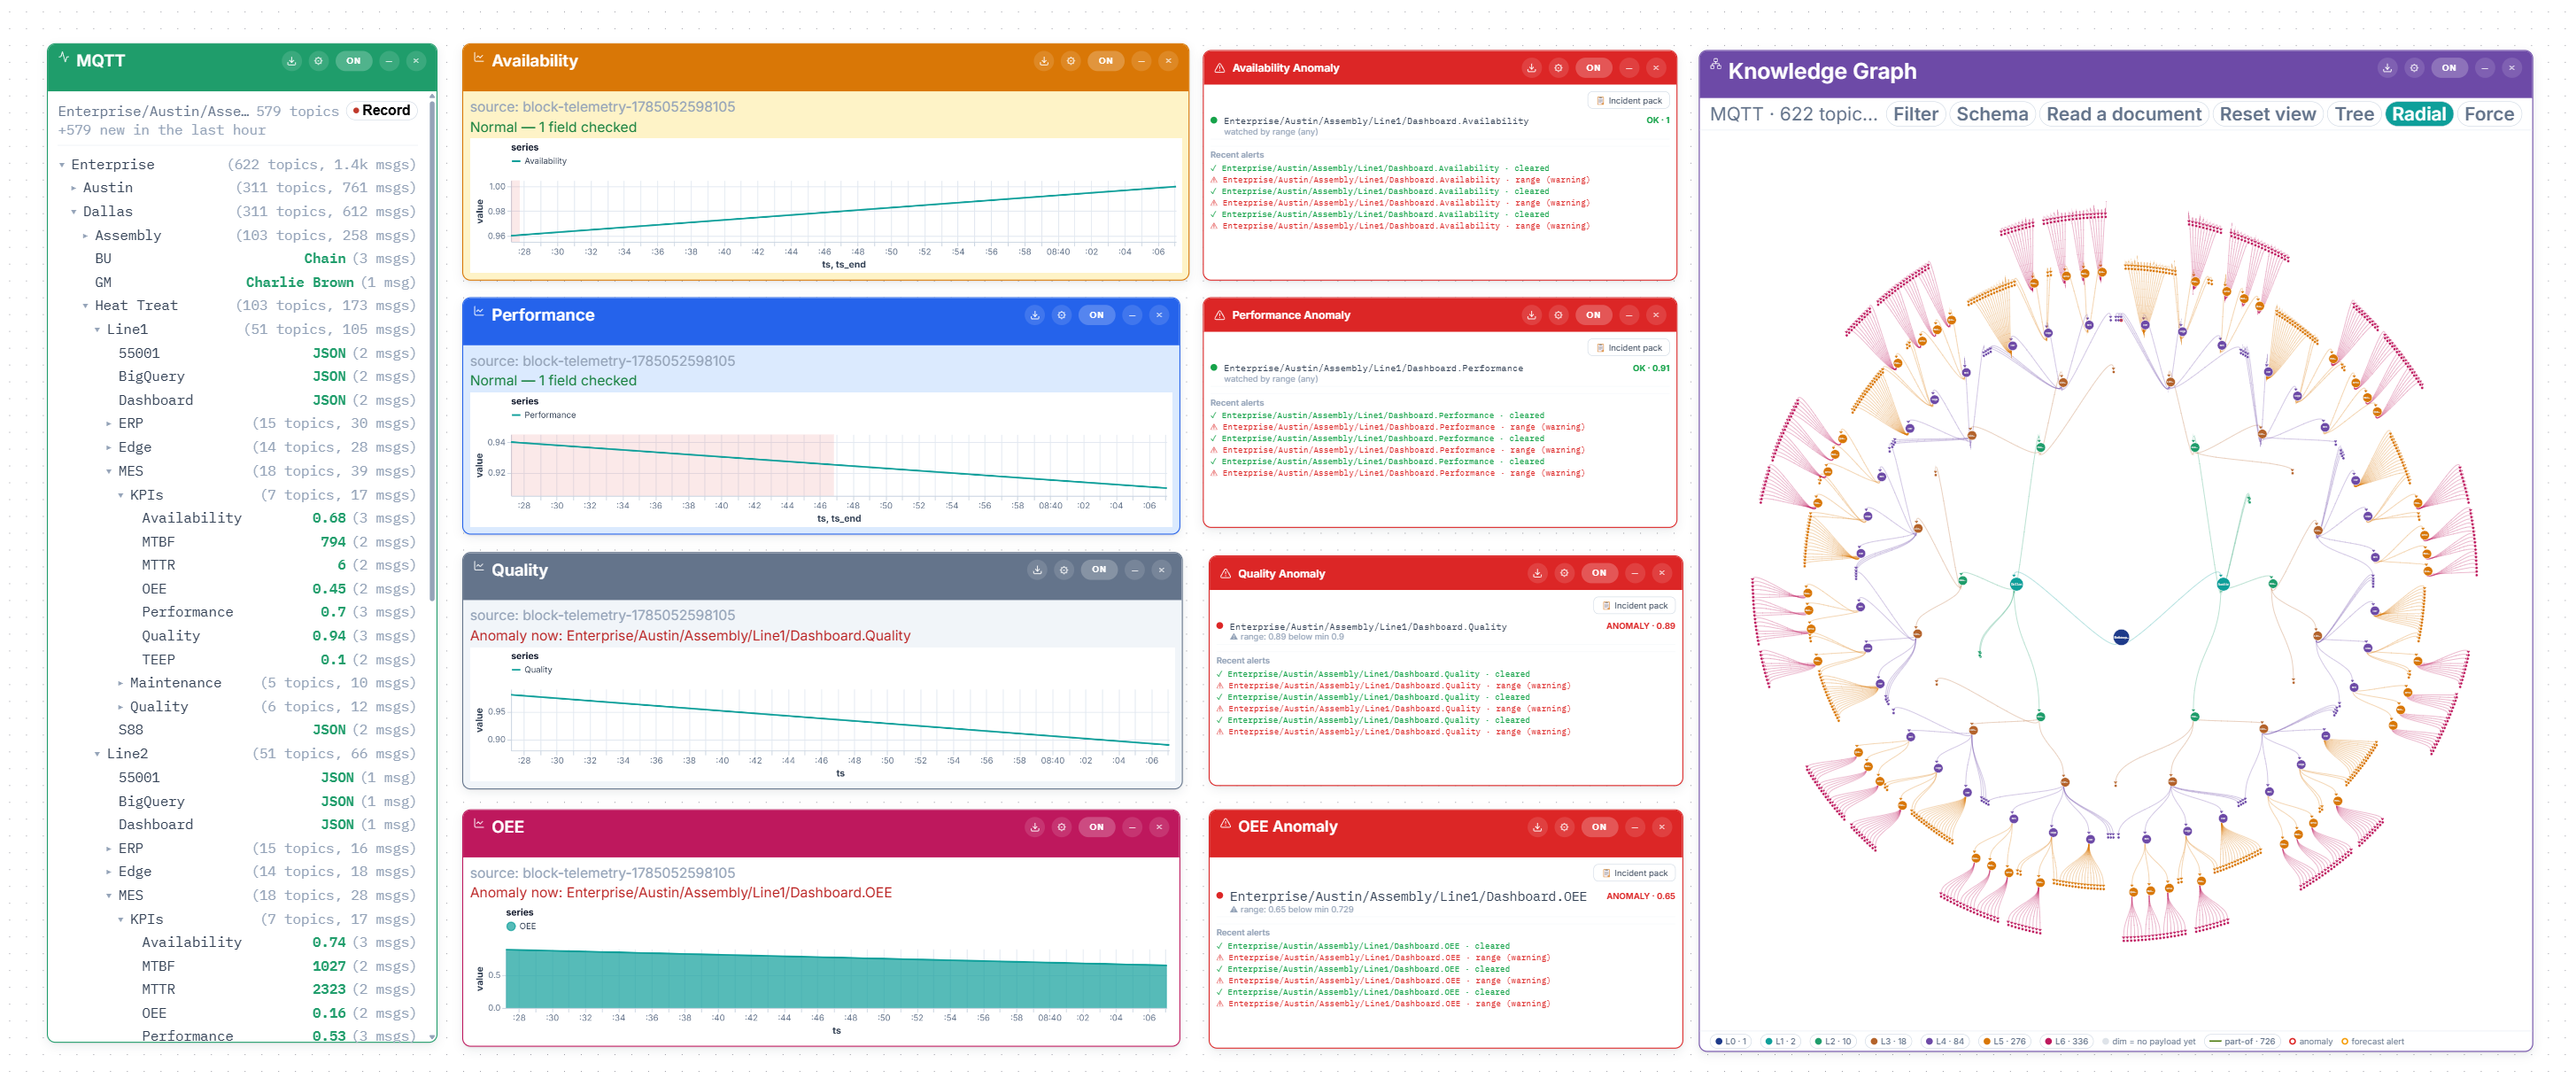The image size is (2576, 1086).
Task: Open the MQTT panel settings gear
Action: [x=318, y=61]
